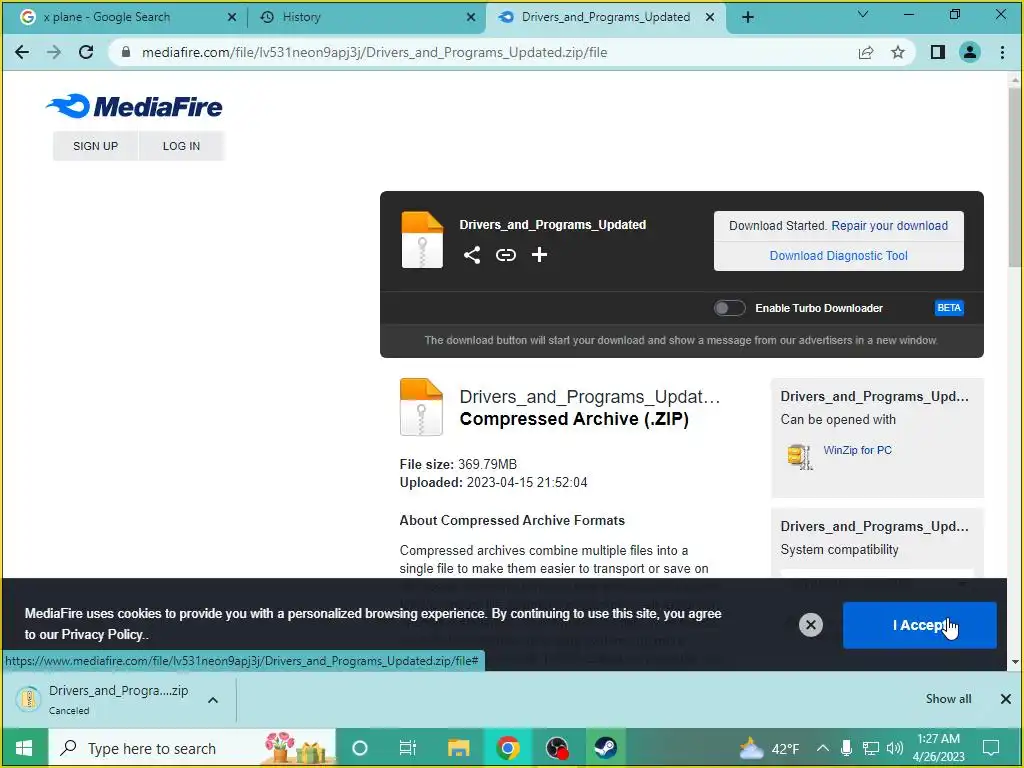The width and height of the screenshot is (1024, 768).
Task: Close the downloads bar
Action: point(1006,699)
